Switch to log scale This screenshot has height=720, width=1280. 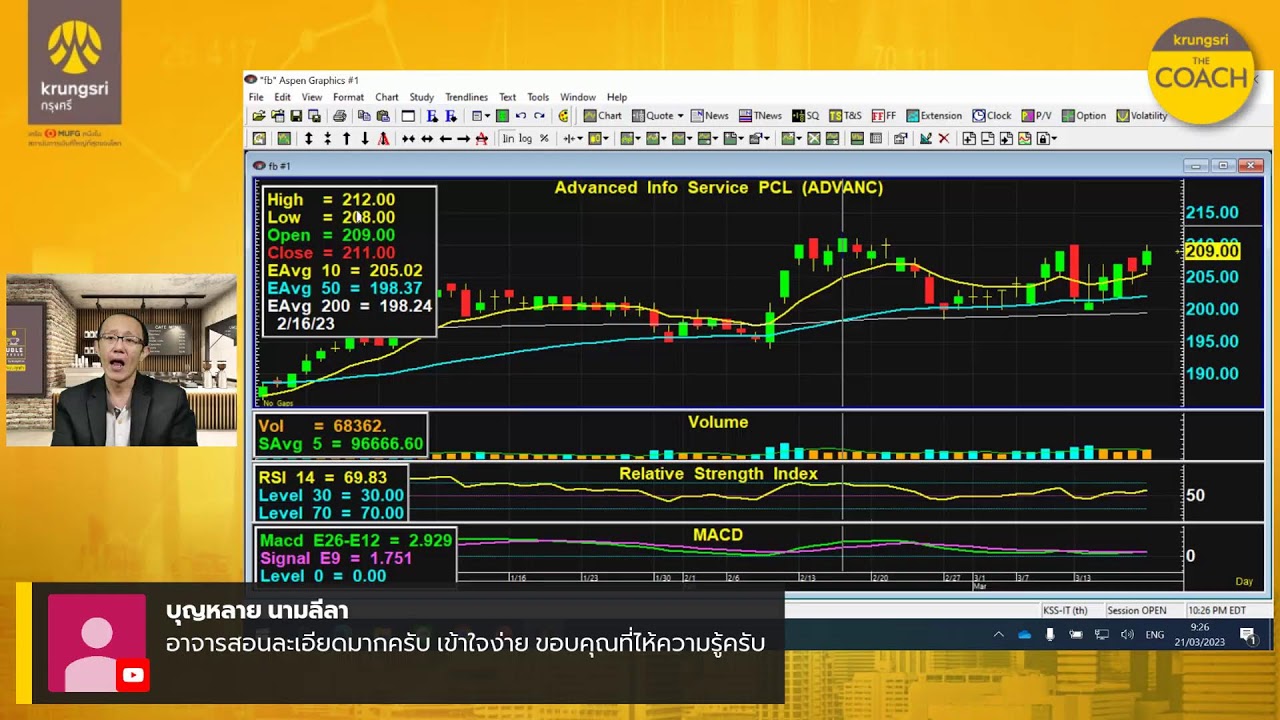[x=526, y=139]
